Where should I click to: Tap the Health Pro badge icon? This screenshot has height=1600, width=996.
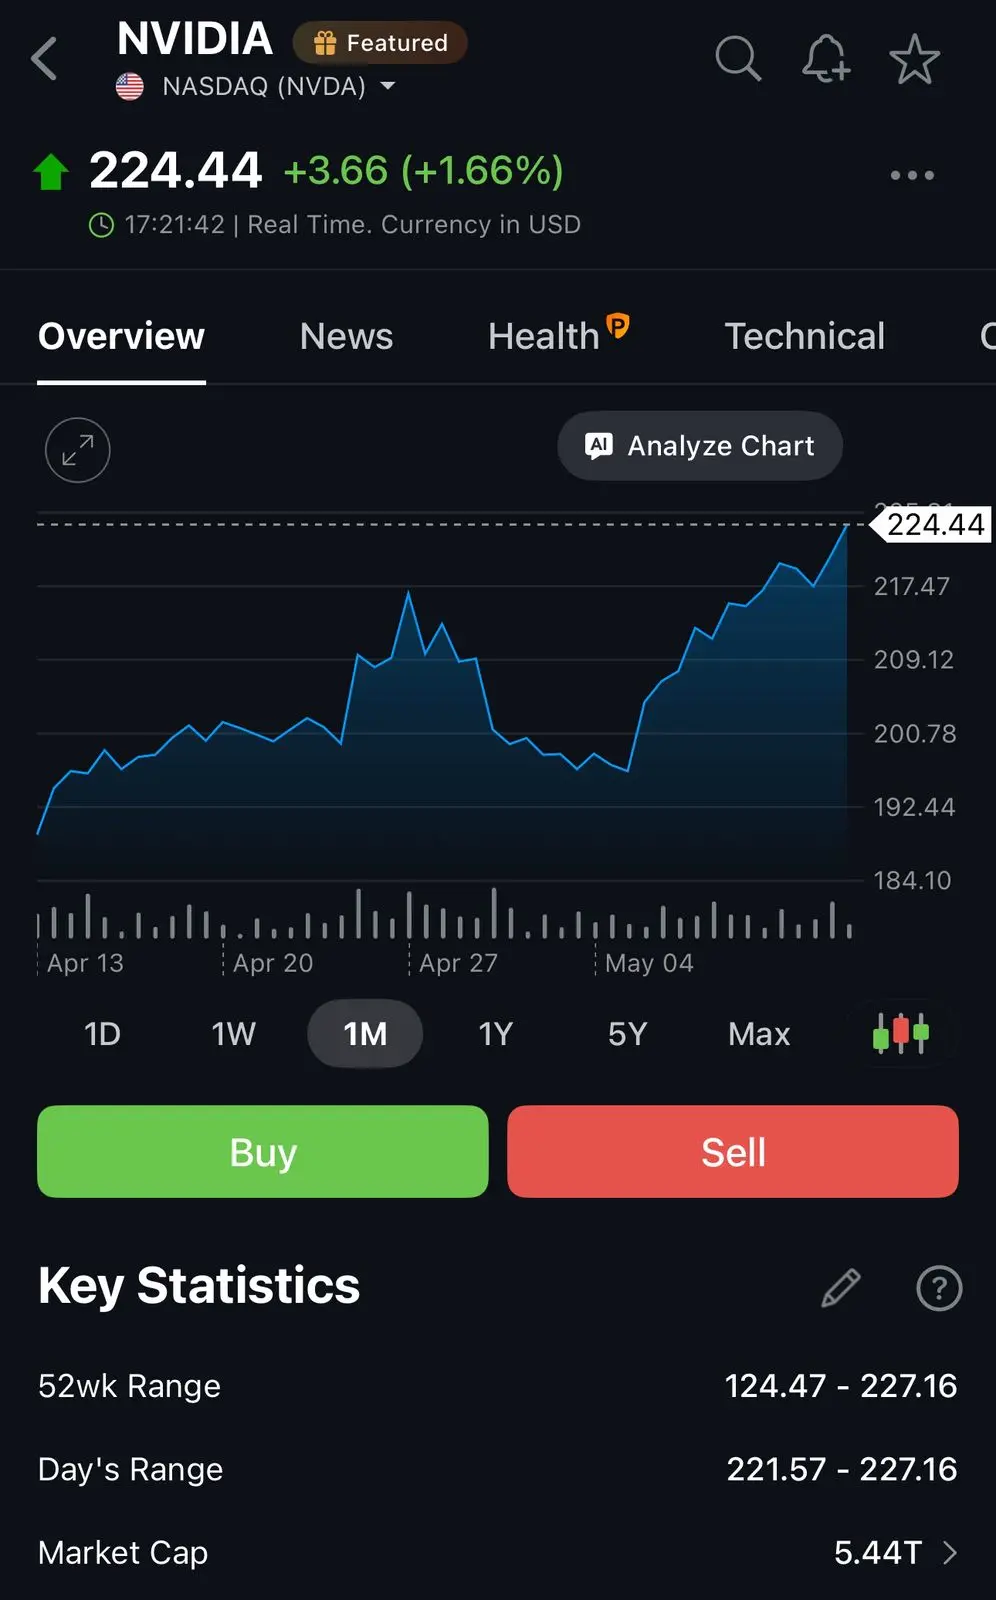pyautogui.click(x=618, y=325)
